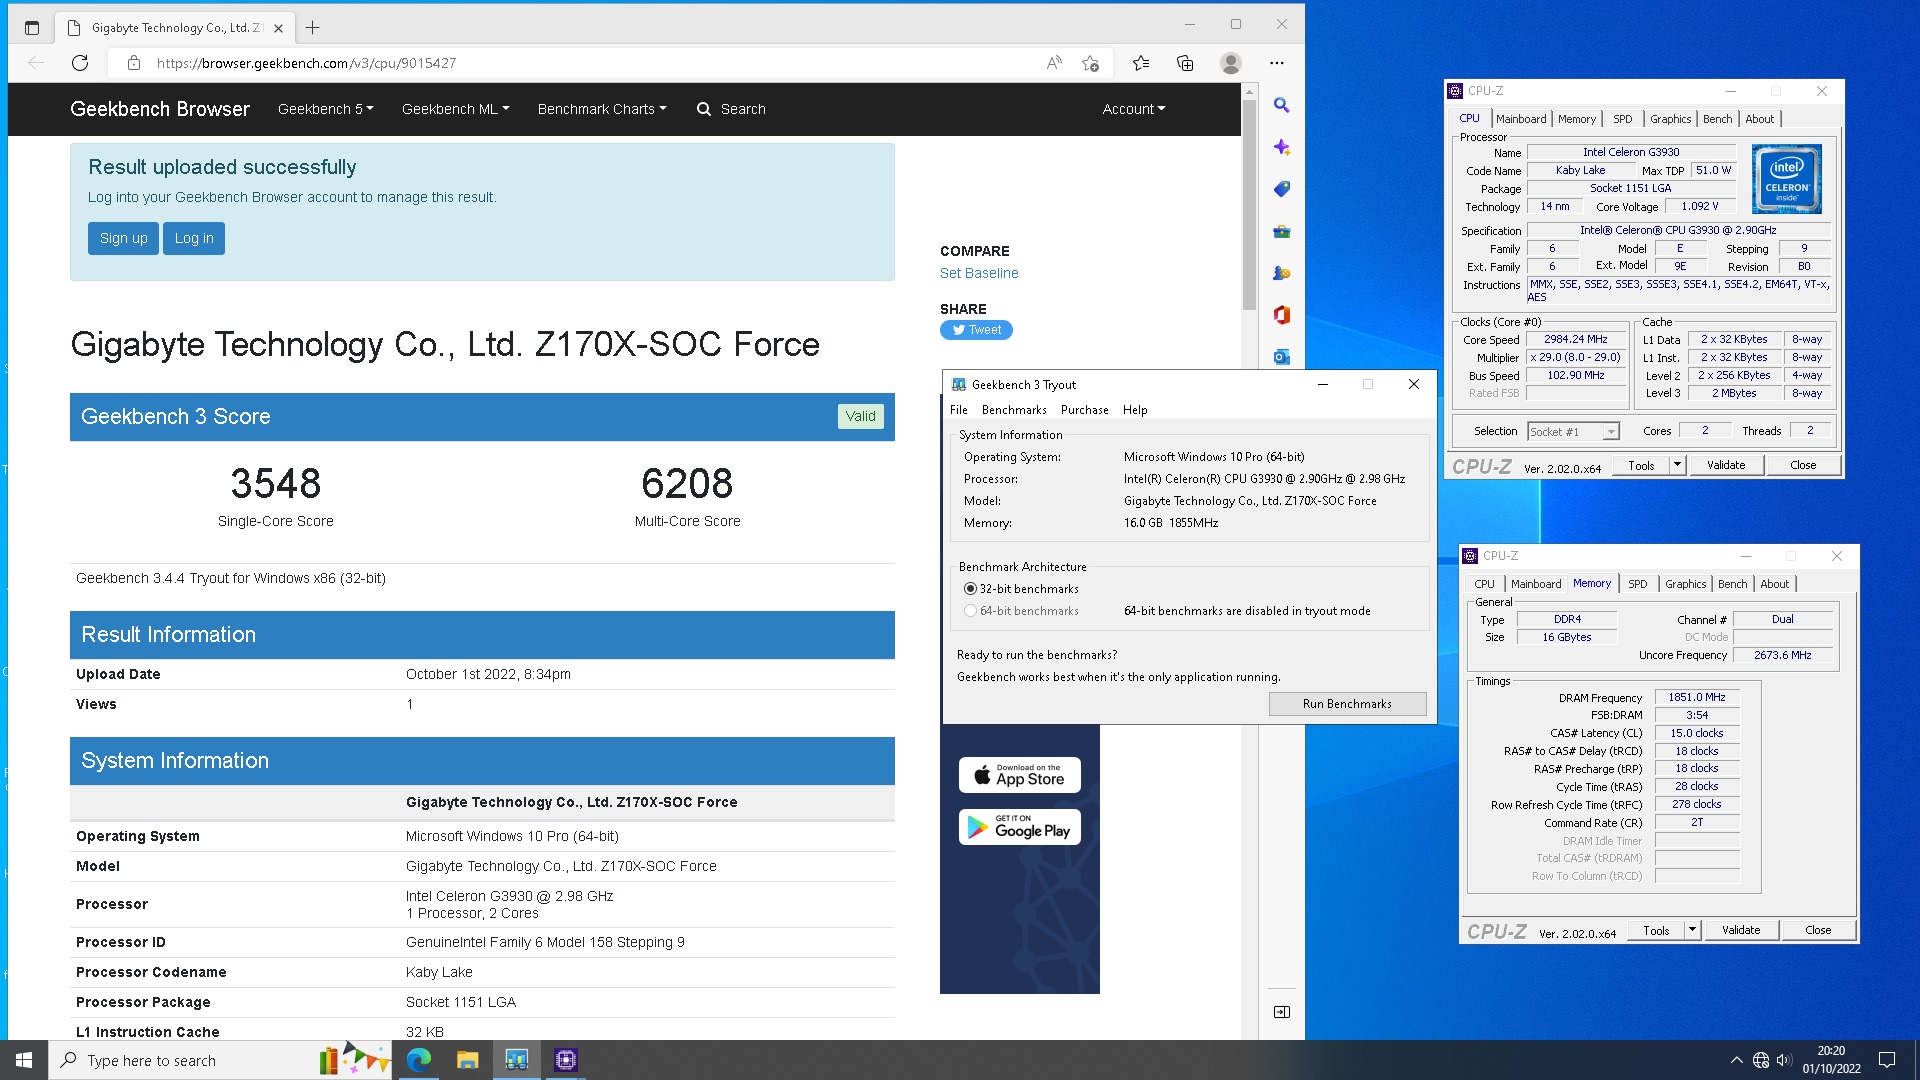The height and width of the screenshot is (1080, 1920).
Task: Click the Sign up button
Action: point(123,238)
